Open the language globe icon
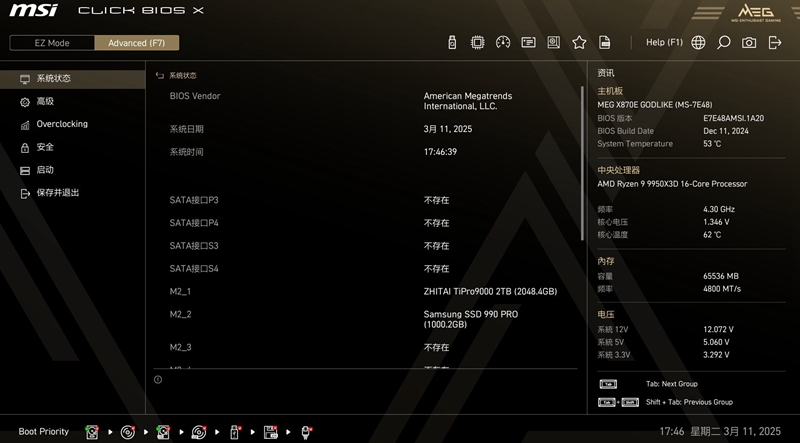Viewport: 800px width, 443px height. coord(698,43)
